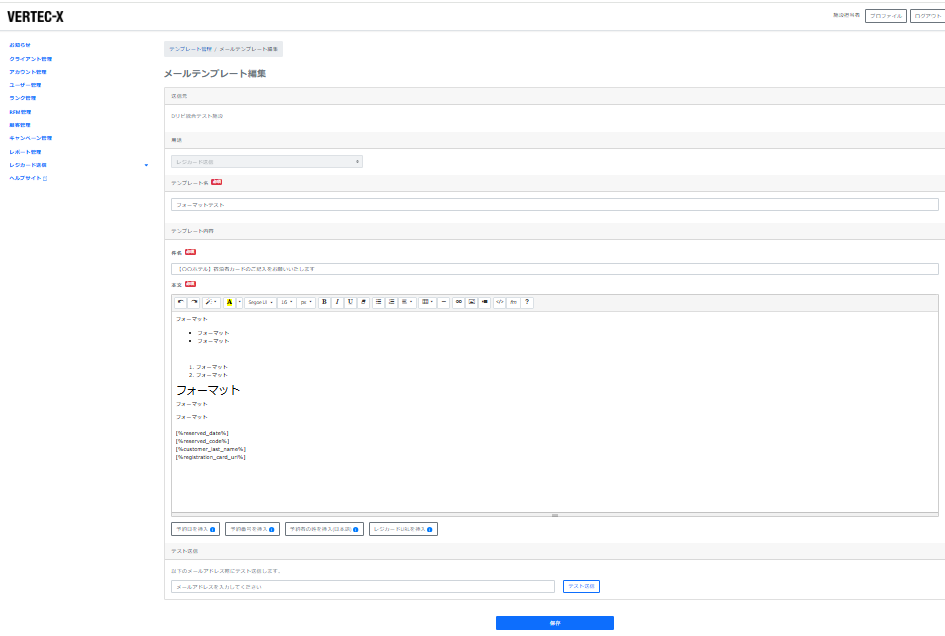945x636 pixels.
Task: Open アカウント管理 in the sidebar
Action: click(28, 72)
